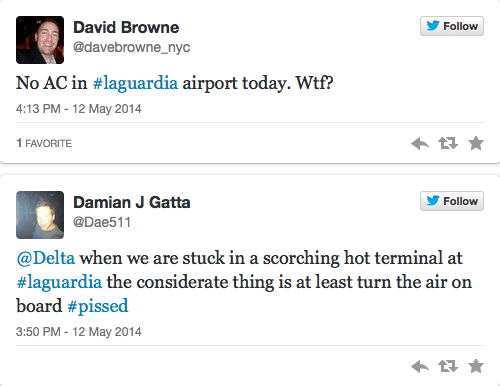
Task: Open the 4:13 PM - 12 May 2014 timestamp
Action: (x=79, y=109)
